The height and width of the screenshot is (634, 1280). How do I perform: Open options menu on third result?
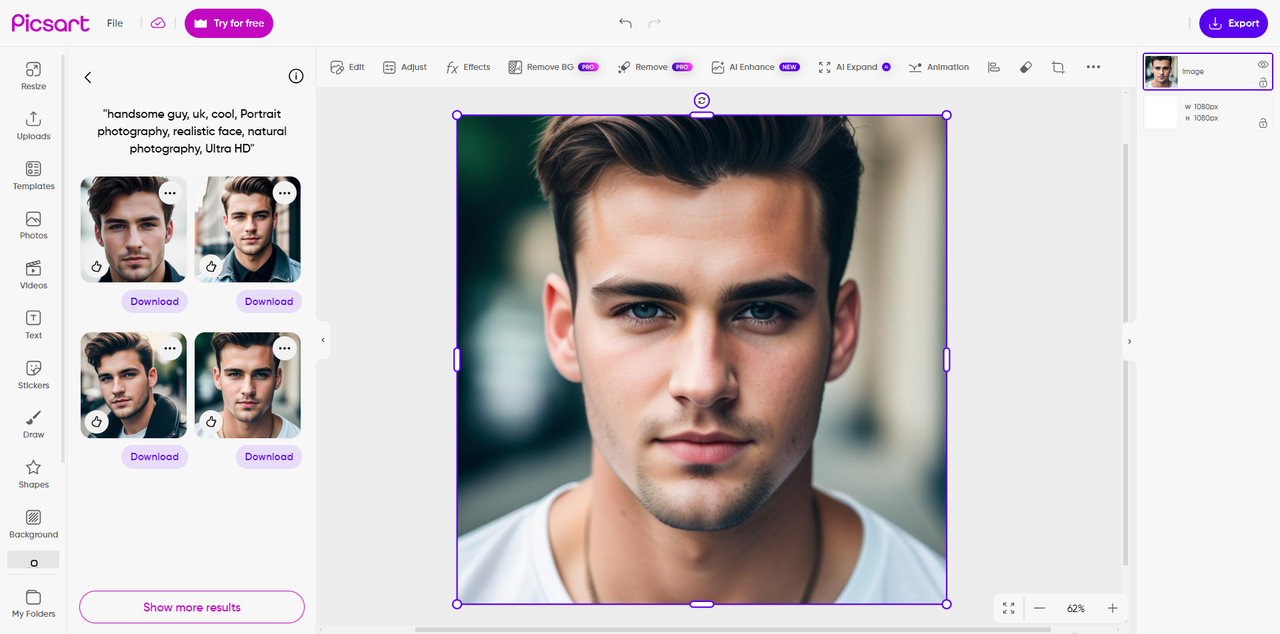point(170,348)
